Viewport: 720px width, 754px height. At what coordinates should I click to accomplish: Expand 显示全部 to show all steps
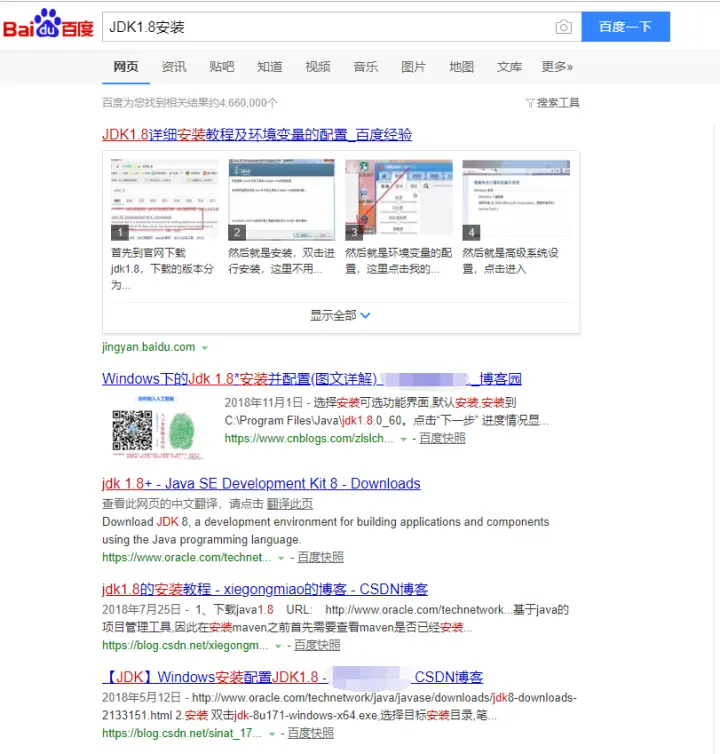point(340,315)
